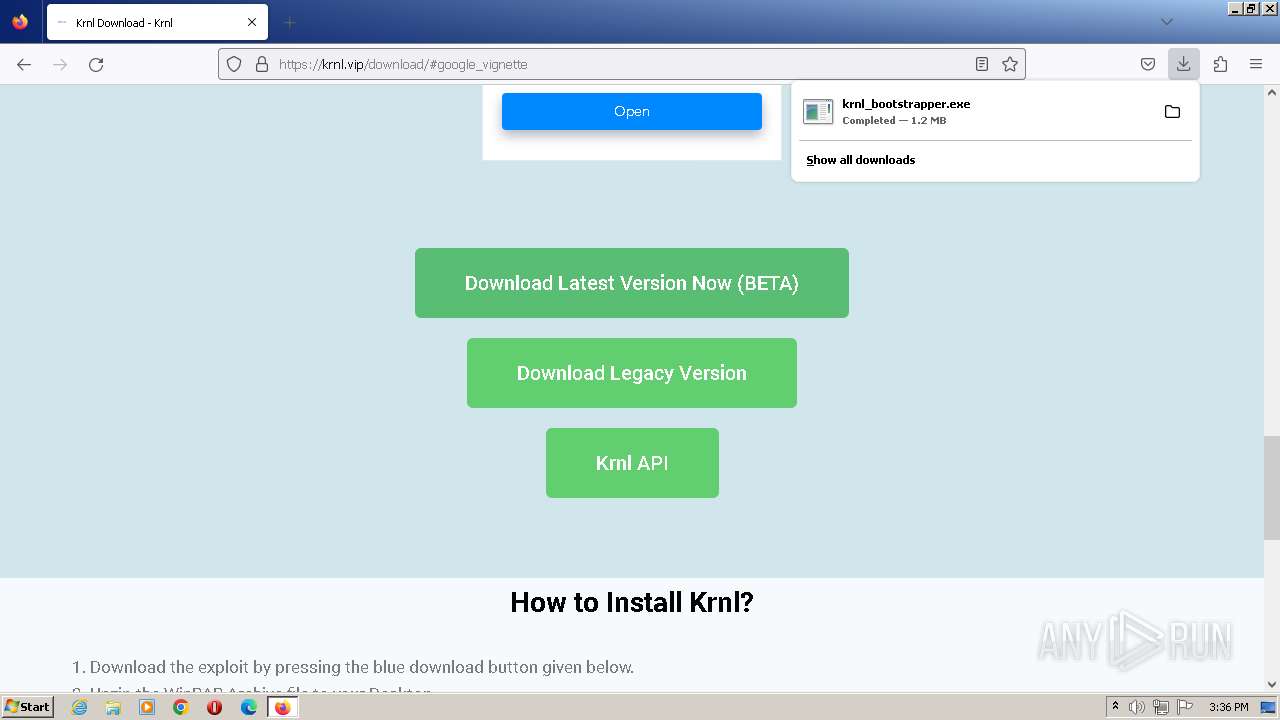Toggle reader view for this page
This screenshot has width=1280, height=720.
tap(982, 64)
